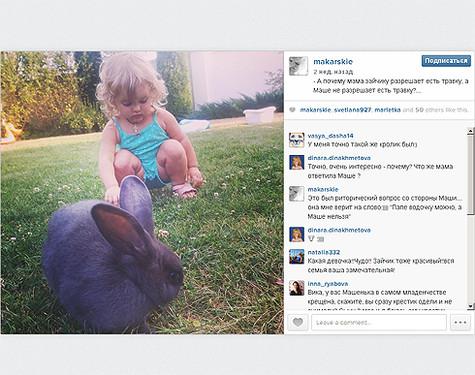Viewport: 475px width, 375px height.
Task: Click the comments scrollbar thumb
Action: (x=470, y=174)
